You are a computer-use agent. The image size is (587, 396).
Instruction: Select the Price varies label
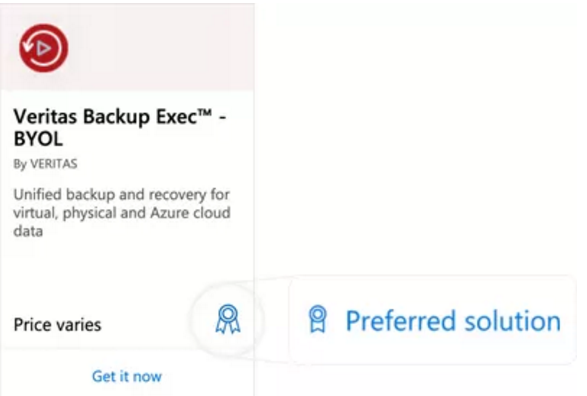57,325
